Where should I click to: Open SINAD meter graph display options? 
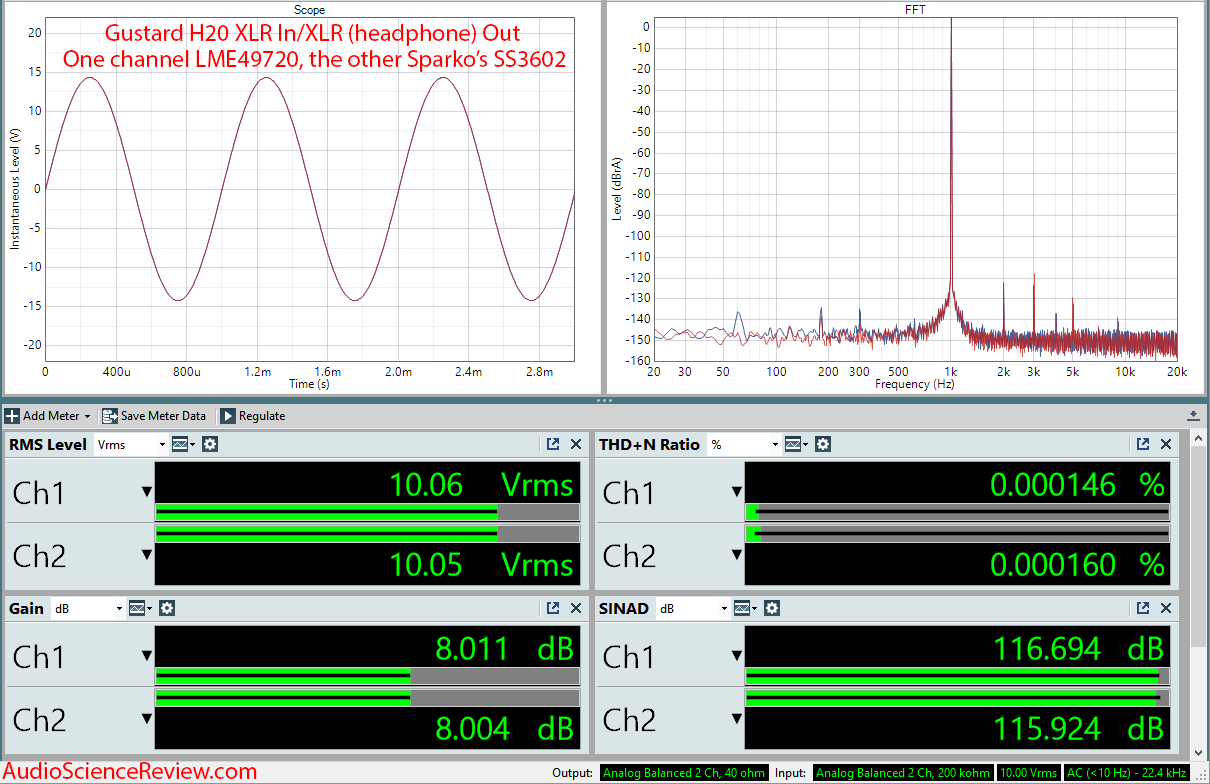click(x=745, y=608)
